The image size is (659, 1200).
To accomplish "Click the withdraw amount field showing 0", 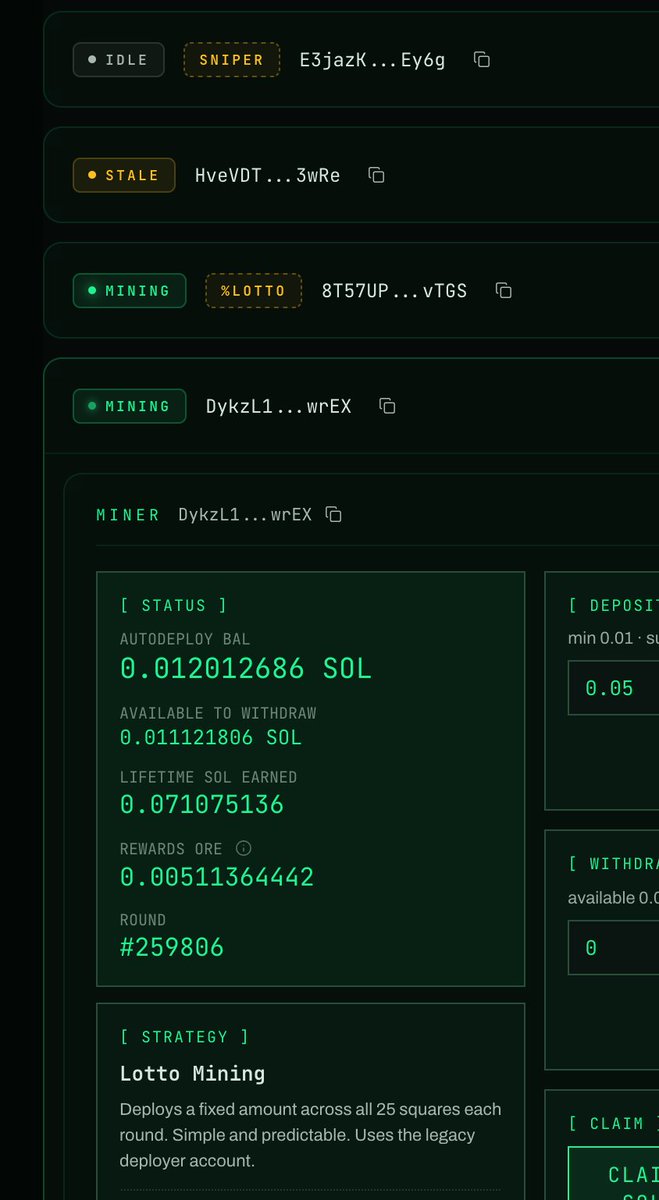I will (613, 947).
